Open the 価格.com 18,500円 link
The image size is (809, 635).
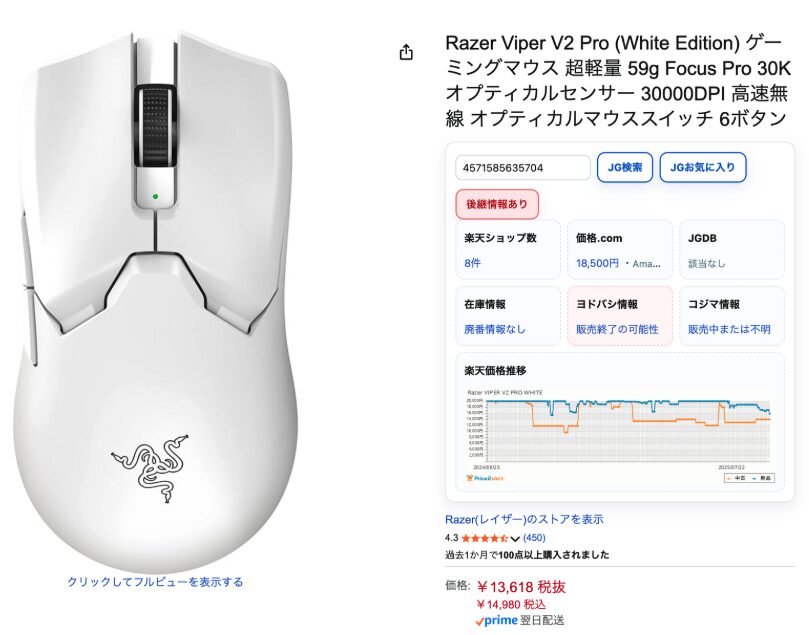click(x=597, y=263)
